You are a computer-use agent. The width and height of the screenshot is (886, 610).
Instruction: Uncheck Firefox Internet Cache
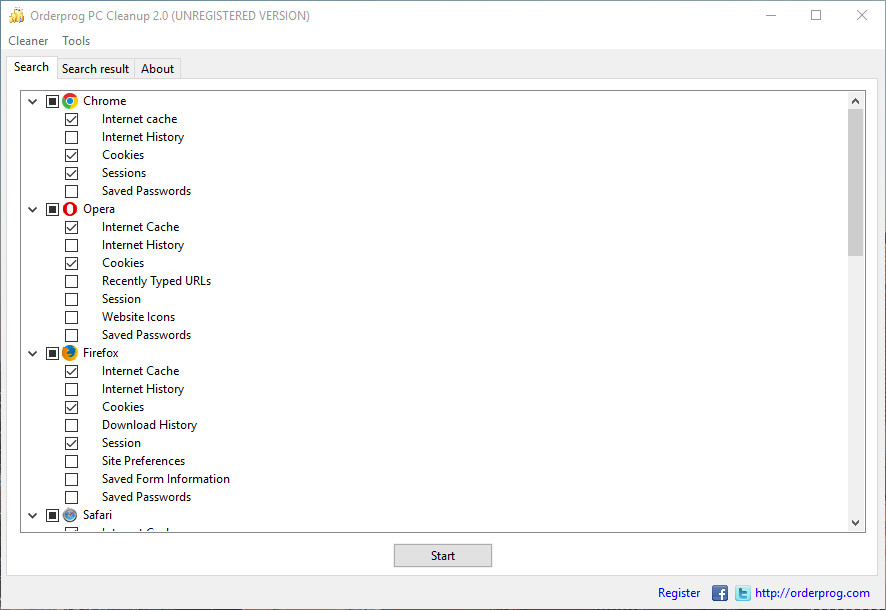[71, 371]
